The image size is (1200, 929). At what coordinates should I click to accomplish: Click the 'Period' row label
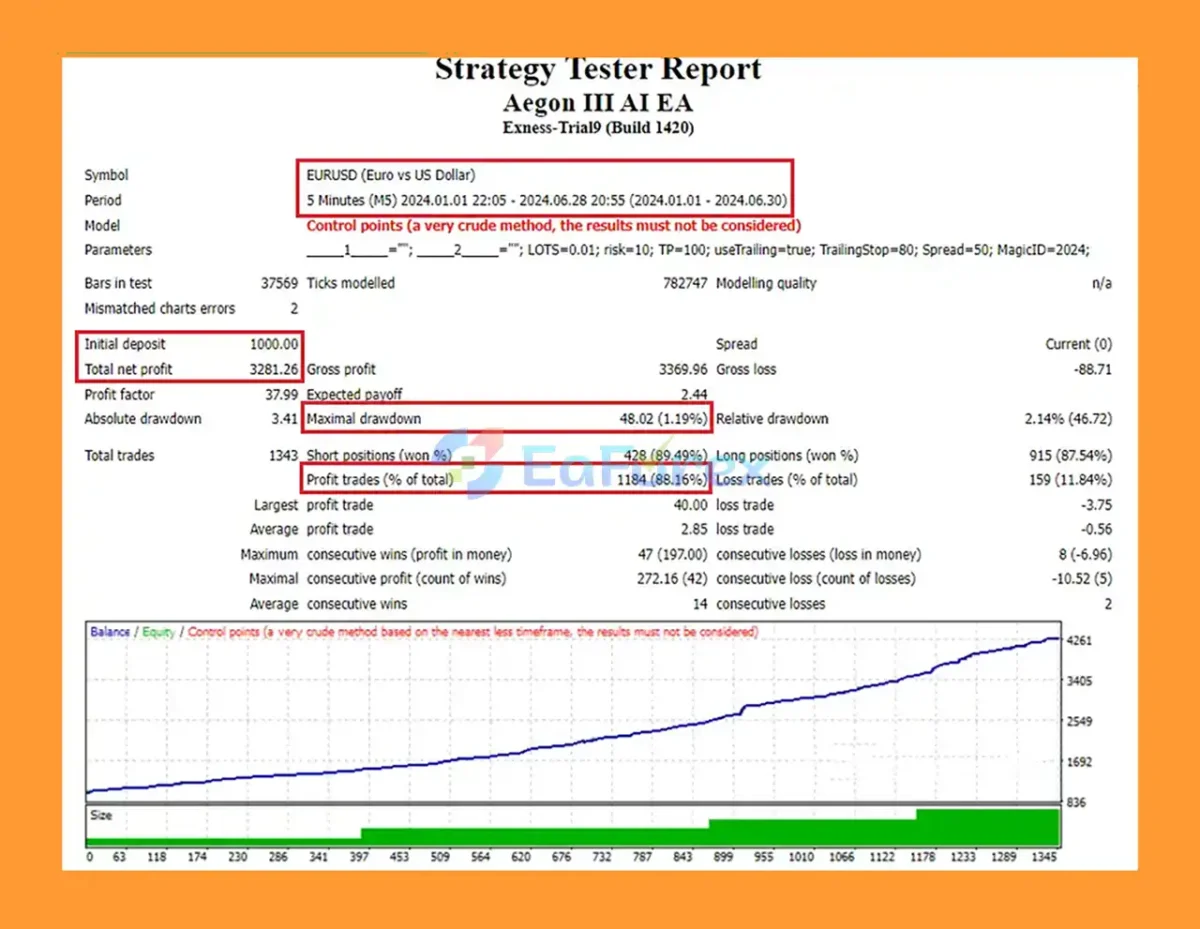[103, 200]
